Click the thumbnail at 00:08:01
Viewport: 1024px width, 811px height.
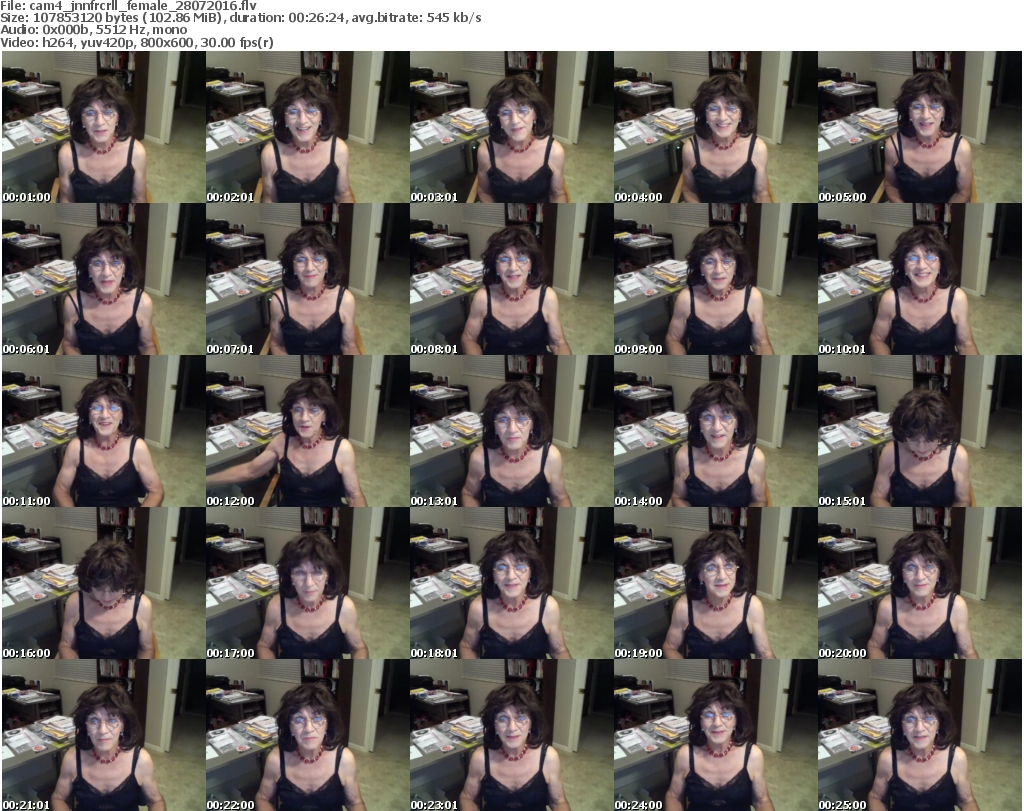coord(511,279)
